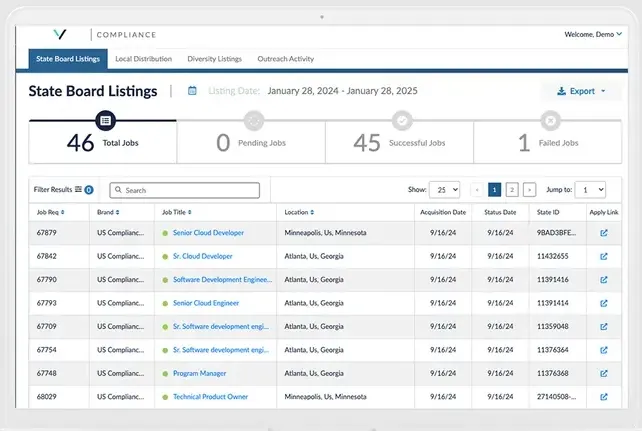Expand the Export dropdown
Image resolution: width=642 pixels, height=431 pixels.
[x=581, y=91]
